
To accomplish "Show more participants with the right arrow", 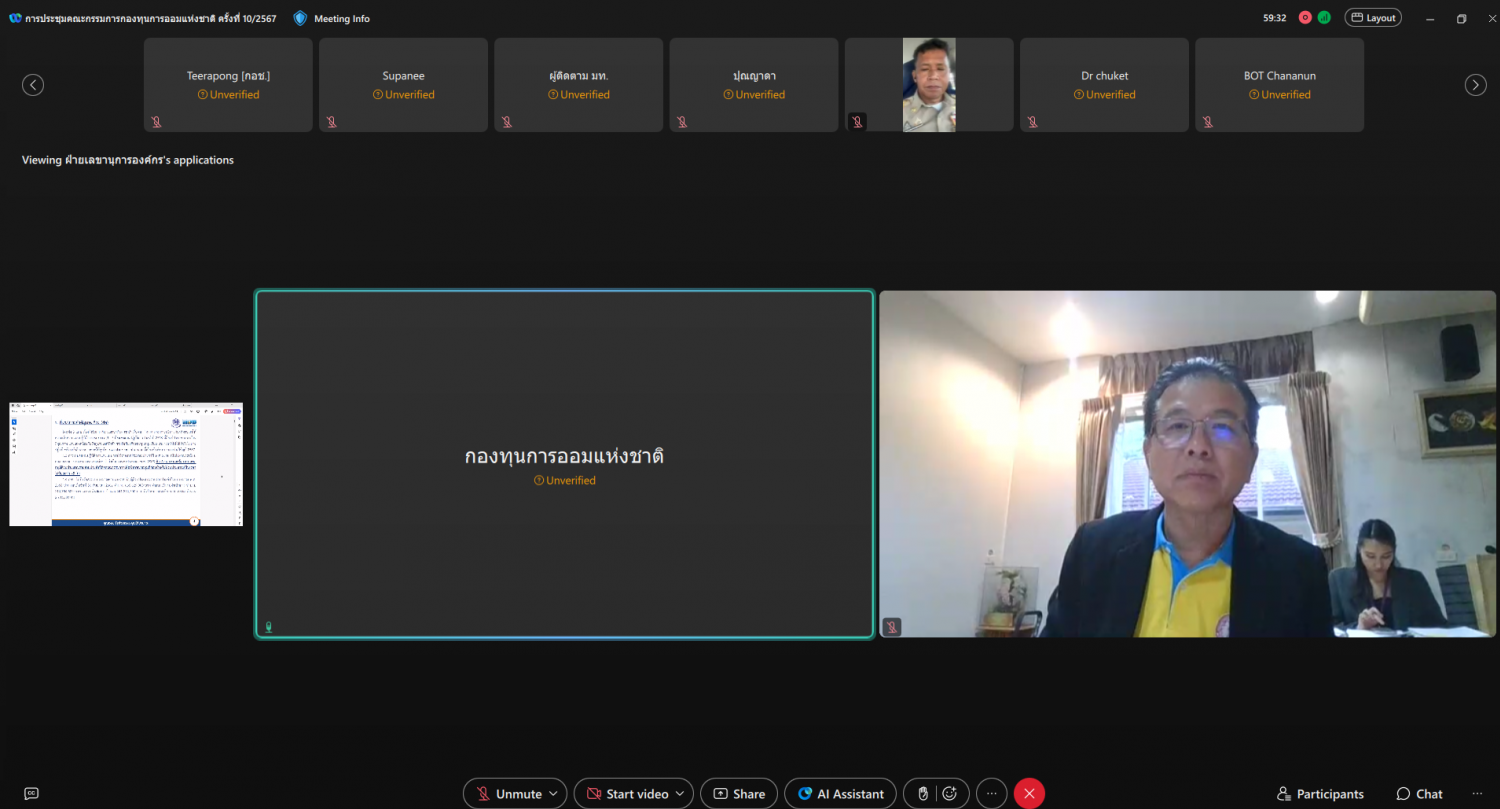I will (x=1476, y=85).
